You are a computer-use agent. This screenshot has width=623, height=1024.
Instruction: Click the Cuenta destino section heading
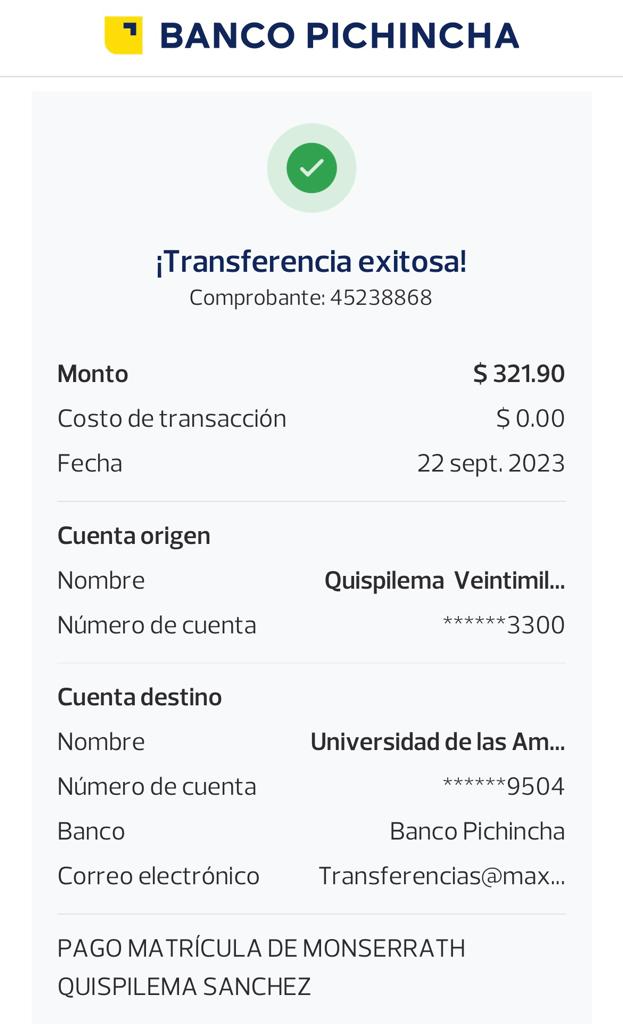point(139,697)
